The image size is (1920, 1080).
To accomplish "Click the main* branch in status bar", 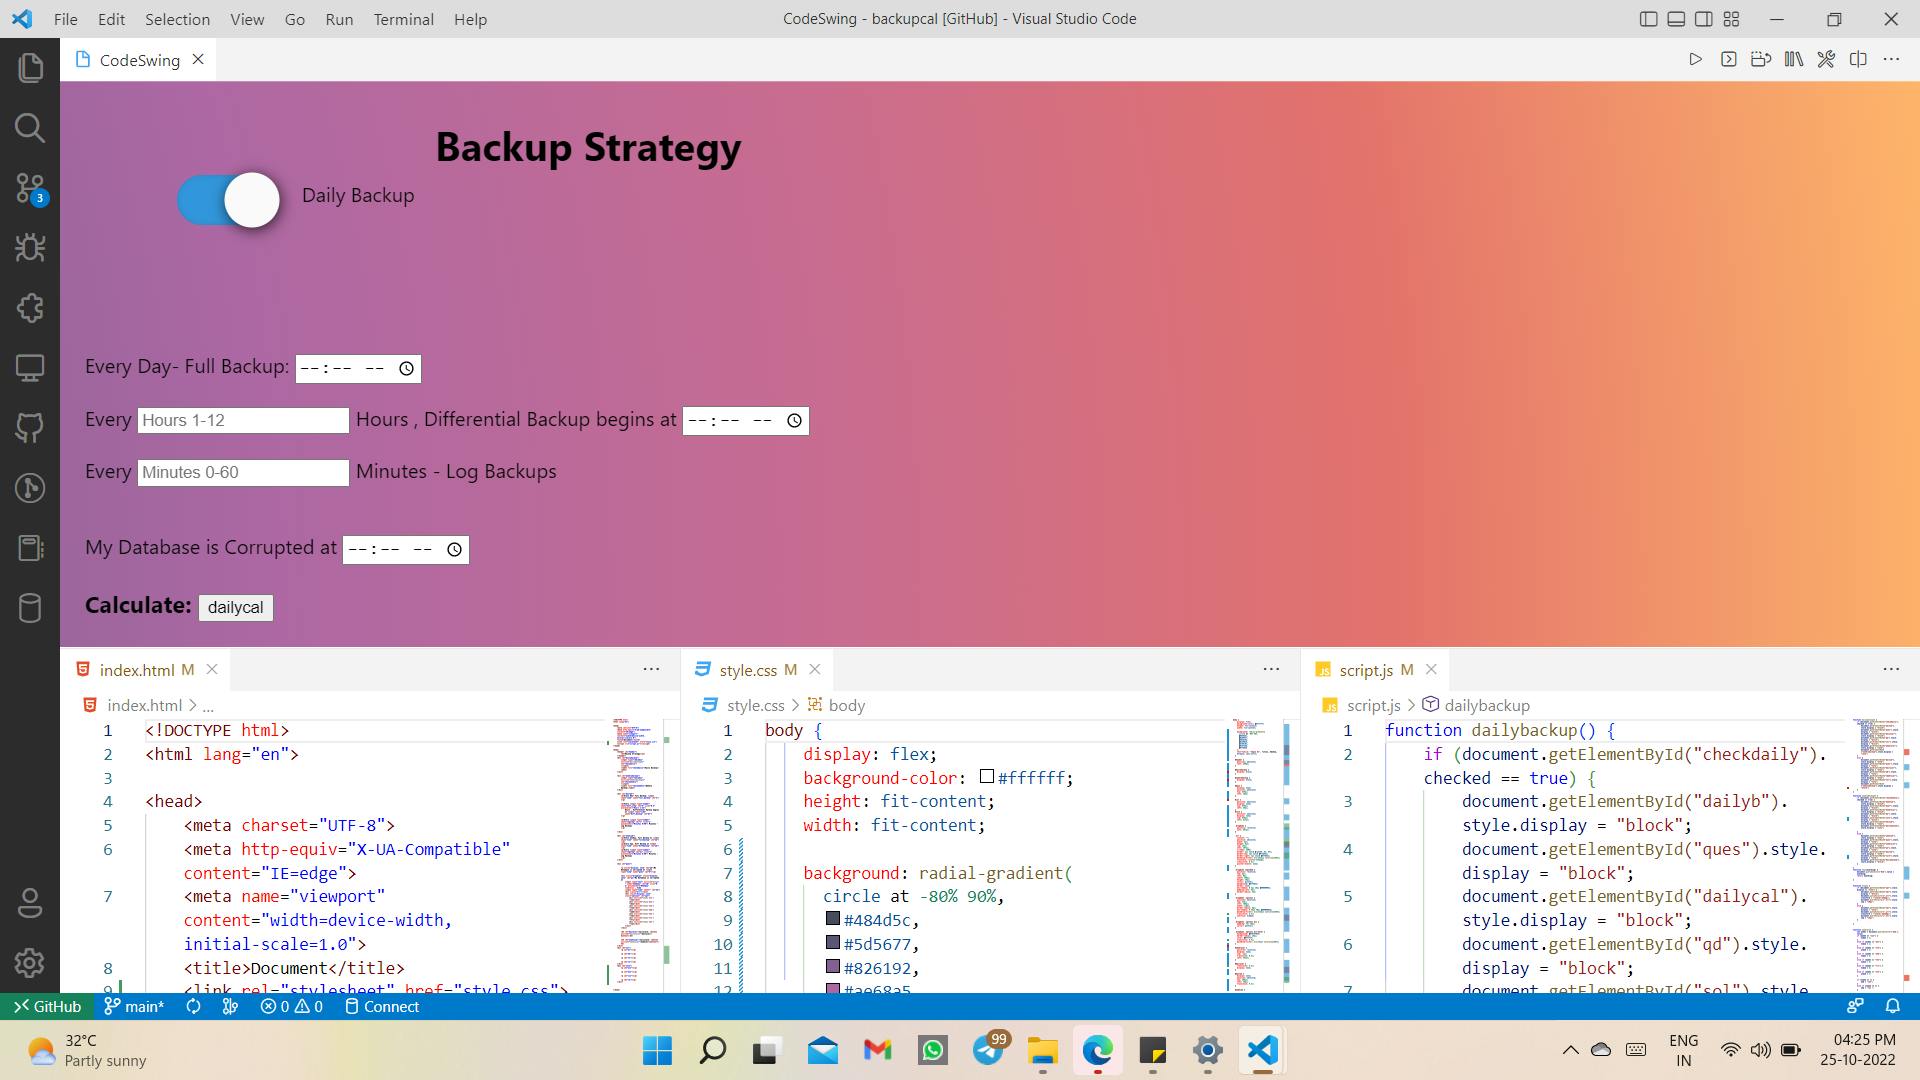I will [x=134, y=1007].
